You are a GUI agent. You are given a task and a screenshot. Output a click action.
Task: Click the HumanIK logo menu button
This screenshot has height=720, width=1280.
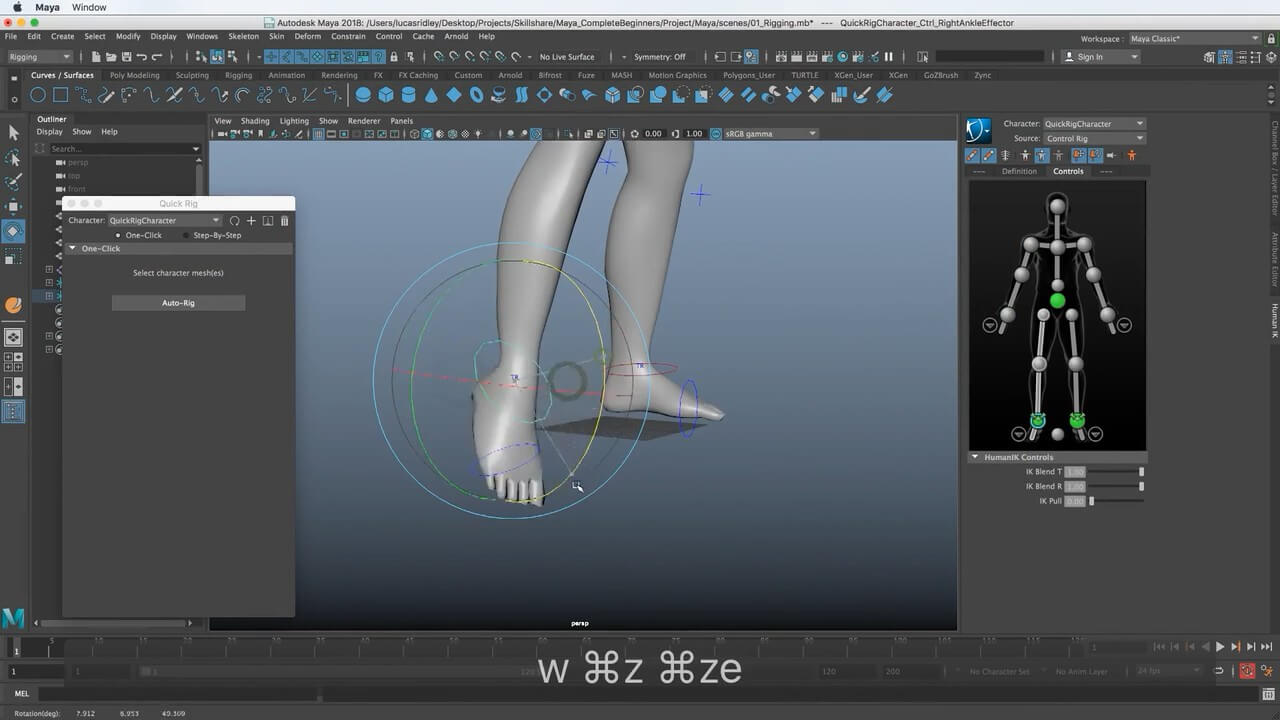pos(978,131)
